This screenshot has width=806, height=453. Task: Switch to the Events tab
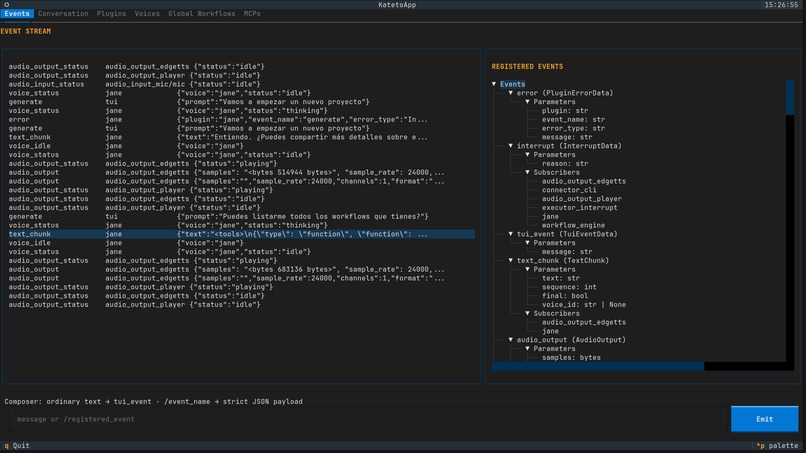tap(17, 14)
